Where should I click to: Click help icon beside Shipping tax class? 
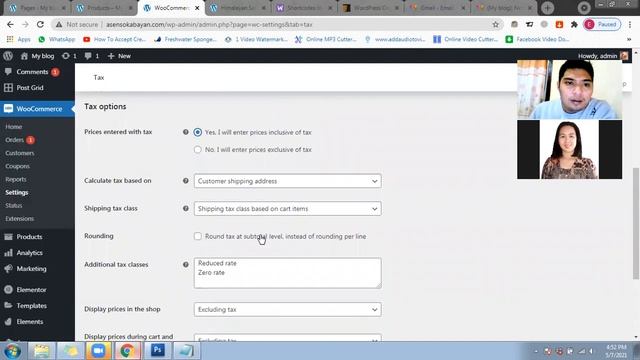click(186, 209)
